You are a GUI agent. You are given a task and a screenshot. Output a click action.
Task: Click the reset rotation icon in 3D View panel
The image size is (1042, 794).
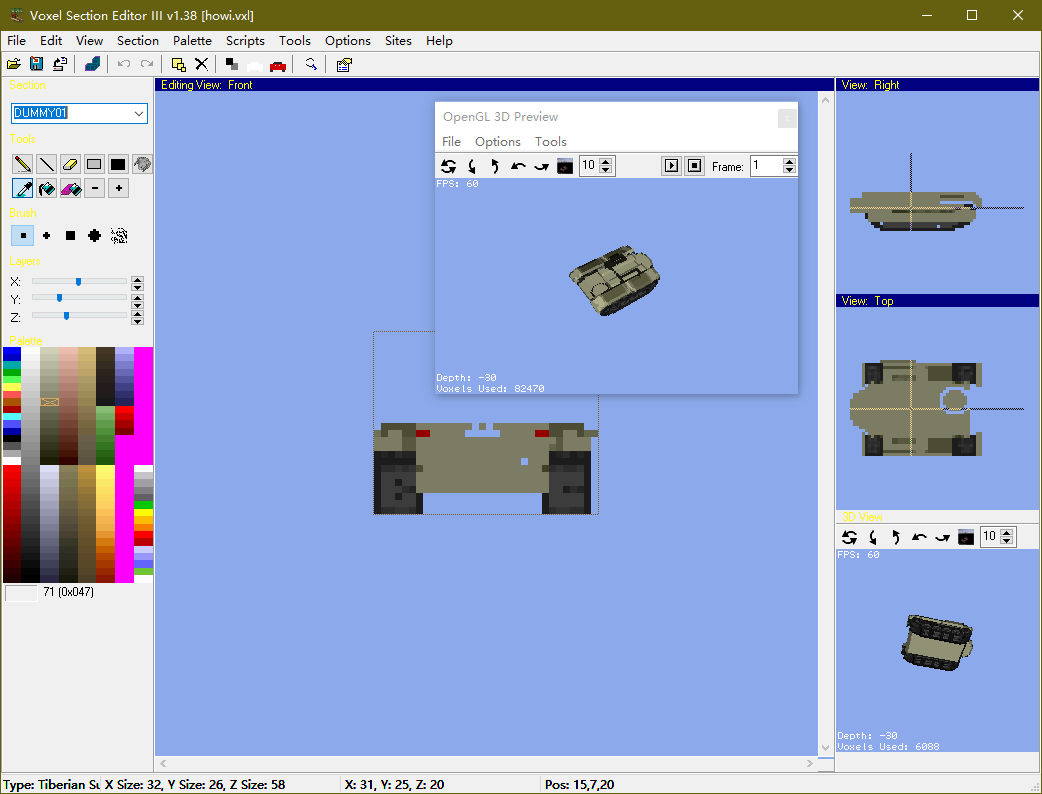tap(849, 537)
